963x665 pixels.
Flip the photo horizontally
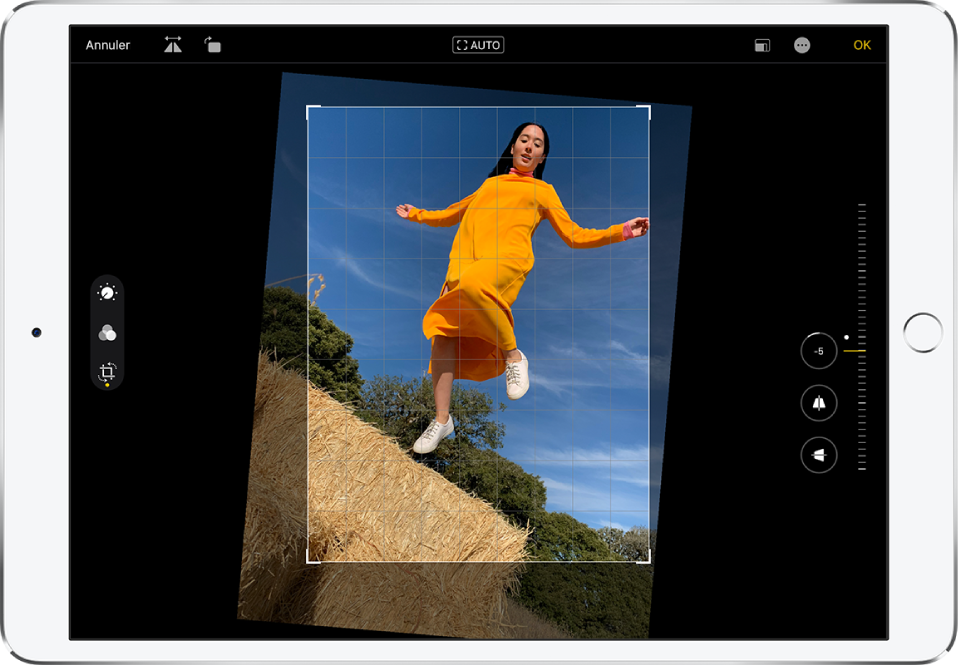click(172, 45)
